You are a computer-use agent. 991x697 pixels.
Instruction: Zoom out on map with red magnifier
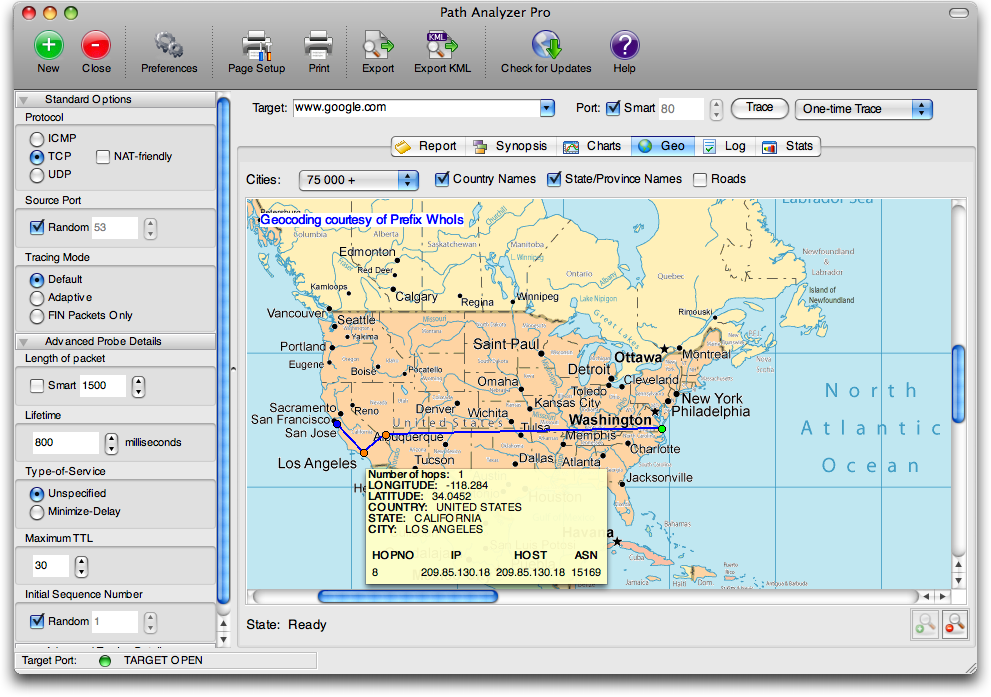coord(955,624)
